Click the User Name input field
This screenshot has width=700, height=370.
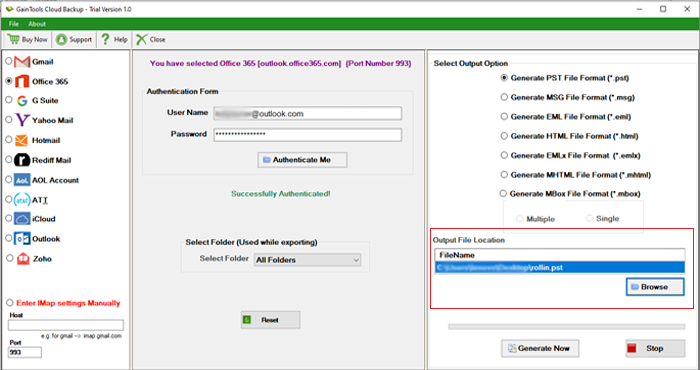point(308,113)
